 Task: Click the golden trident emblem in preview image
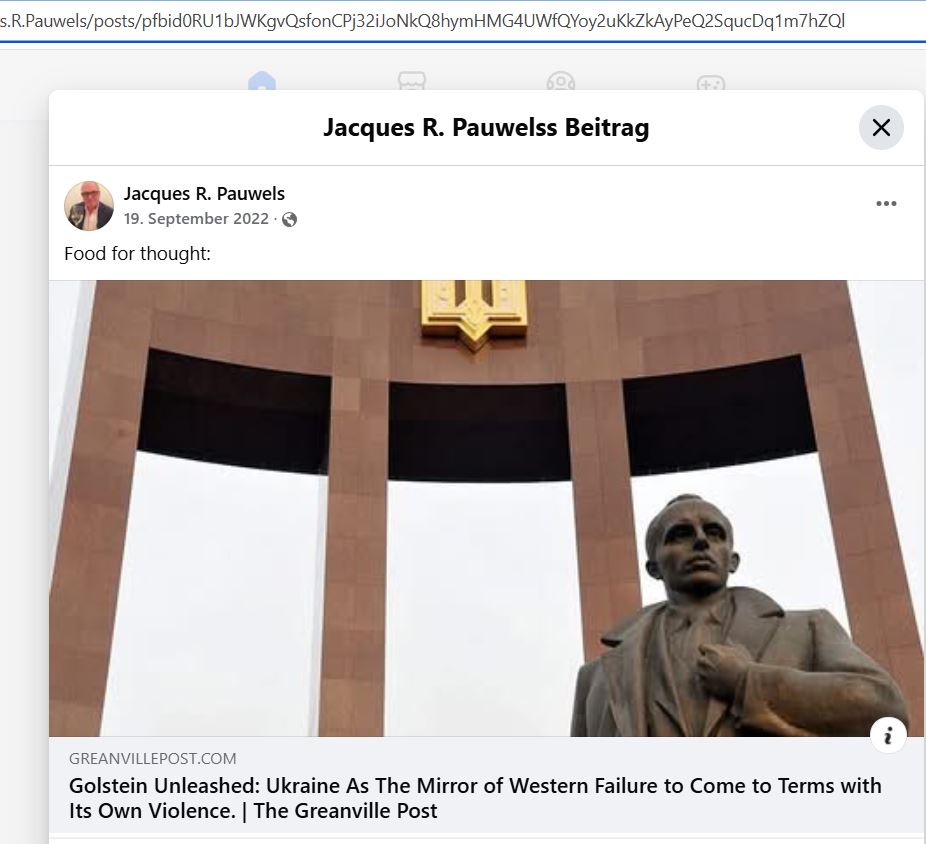tap(474, 313)
